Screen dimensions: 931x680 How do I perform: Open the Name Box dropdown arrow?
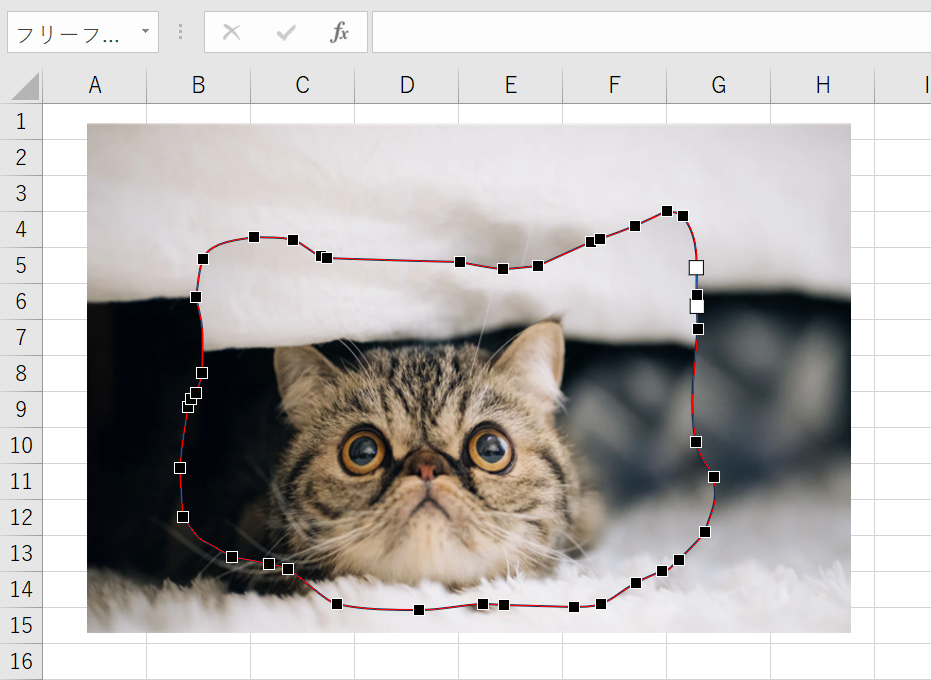(145, 31)
